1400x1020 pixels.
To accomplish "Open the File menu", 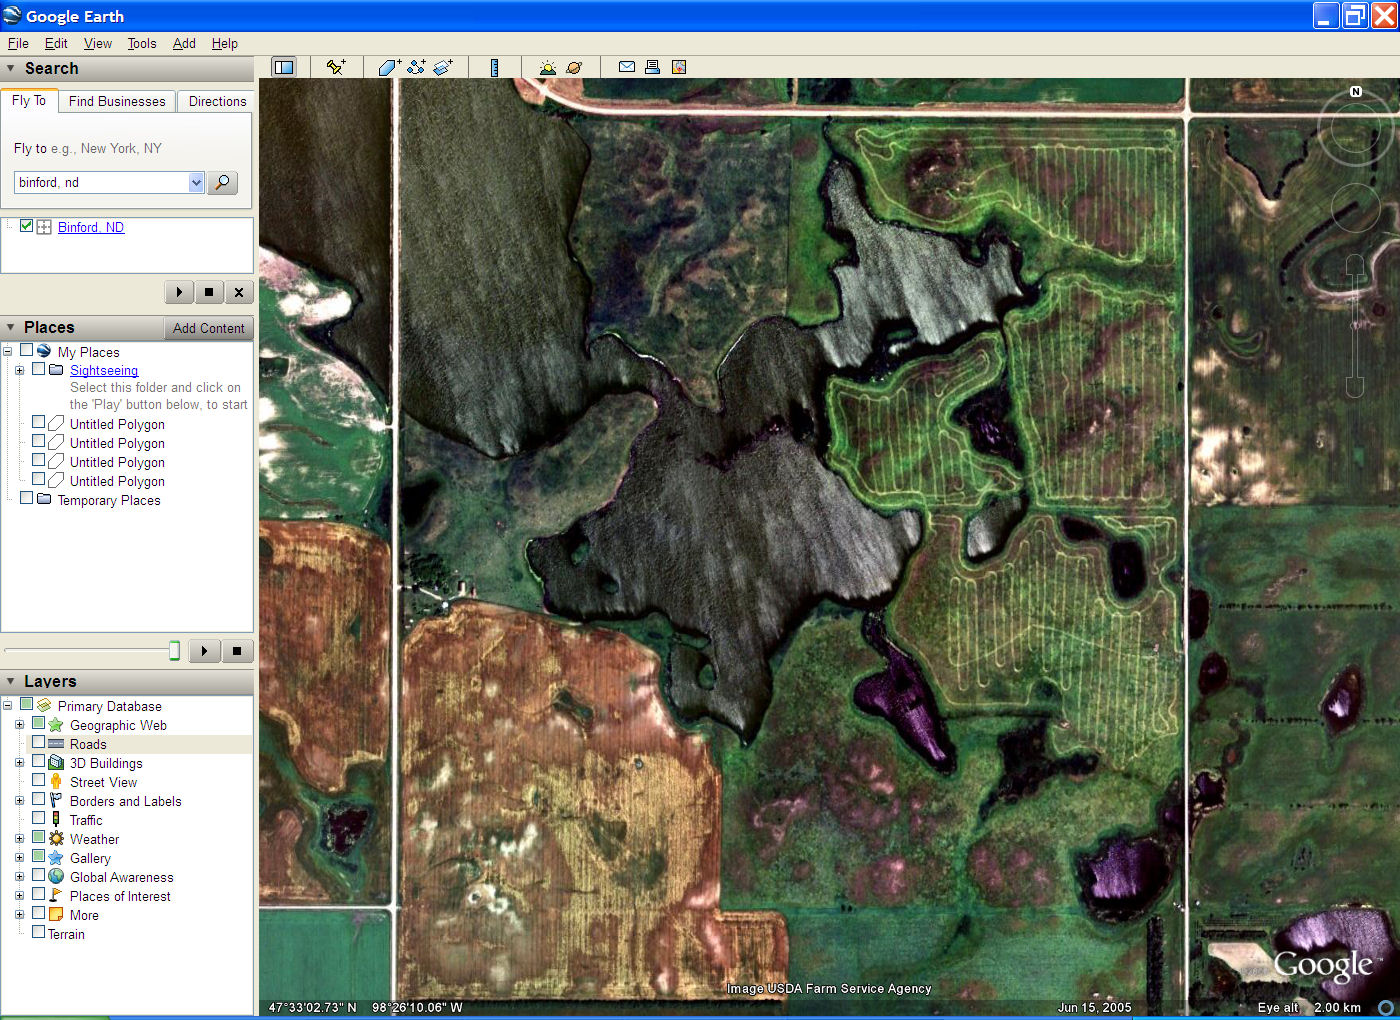I will pyautogui.click(x=18, y=43).
